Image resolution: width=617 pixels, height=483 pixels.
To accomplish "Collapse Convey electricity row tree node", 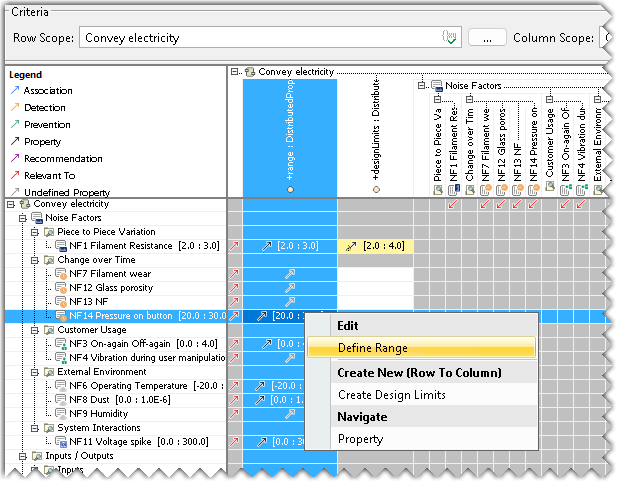I will pos(11,204).
